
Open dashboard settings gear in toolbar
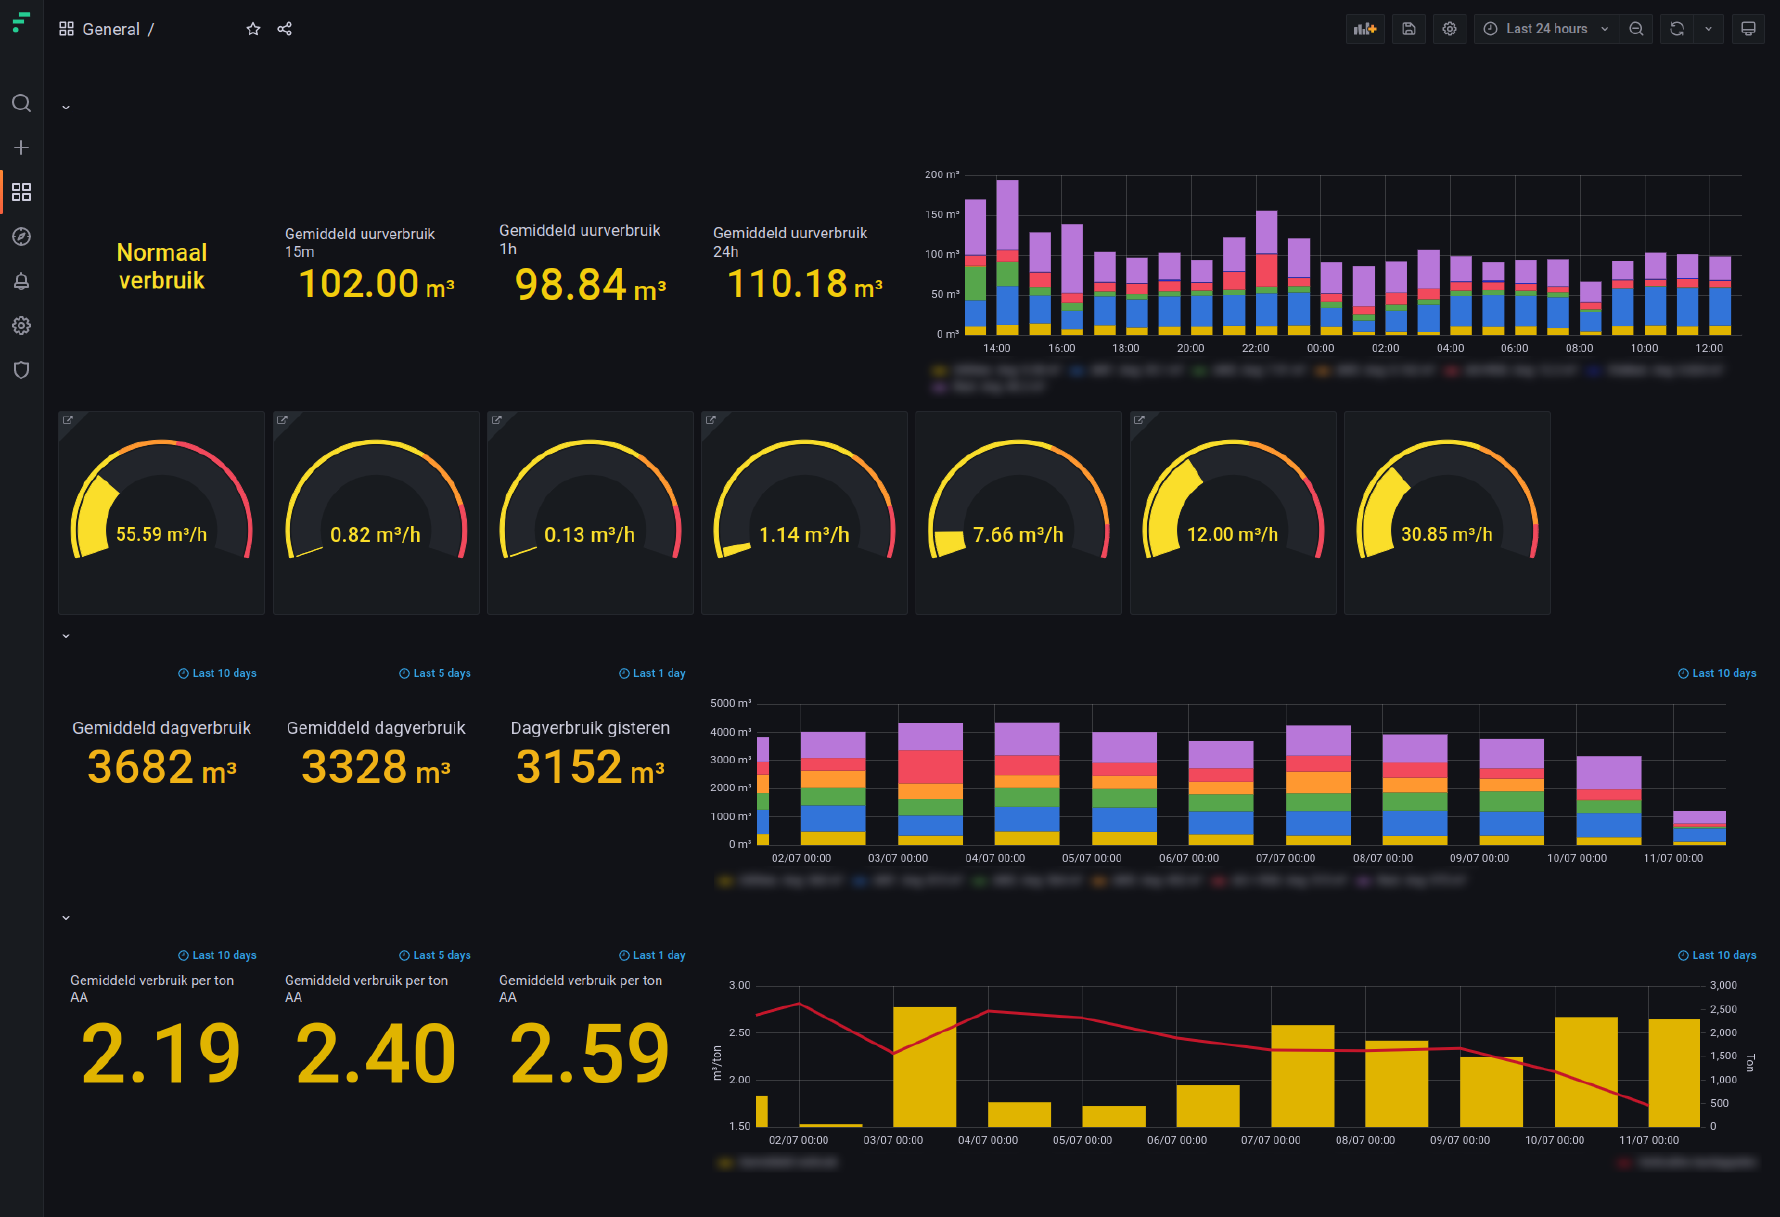pos(1449,29)
